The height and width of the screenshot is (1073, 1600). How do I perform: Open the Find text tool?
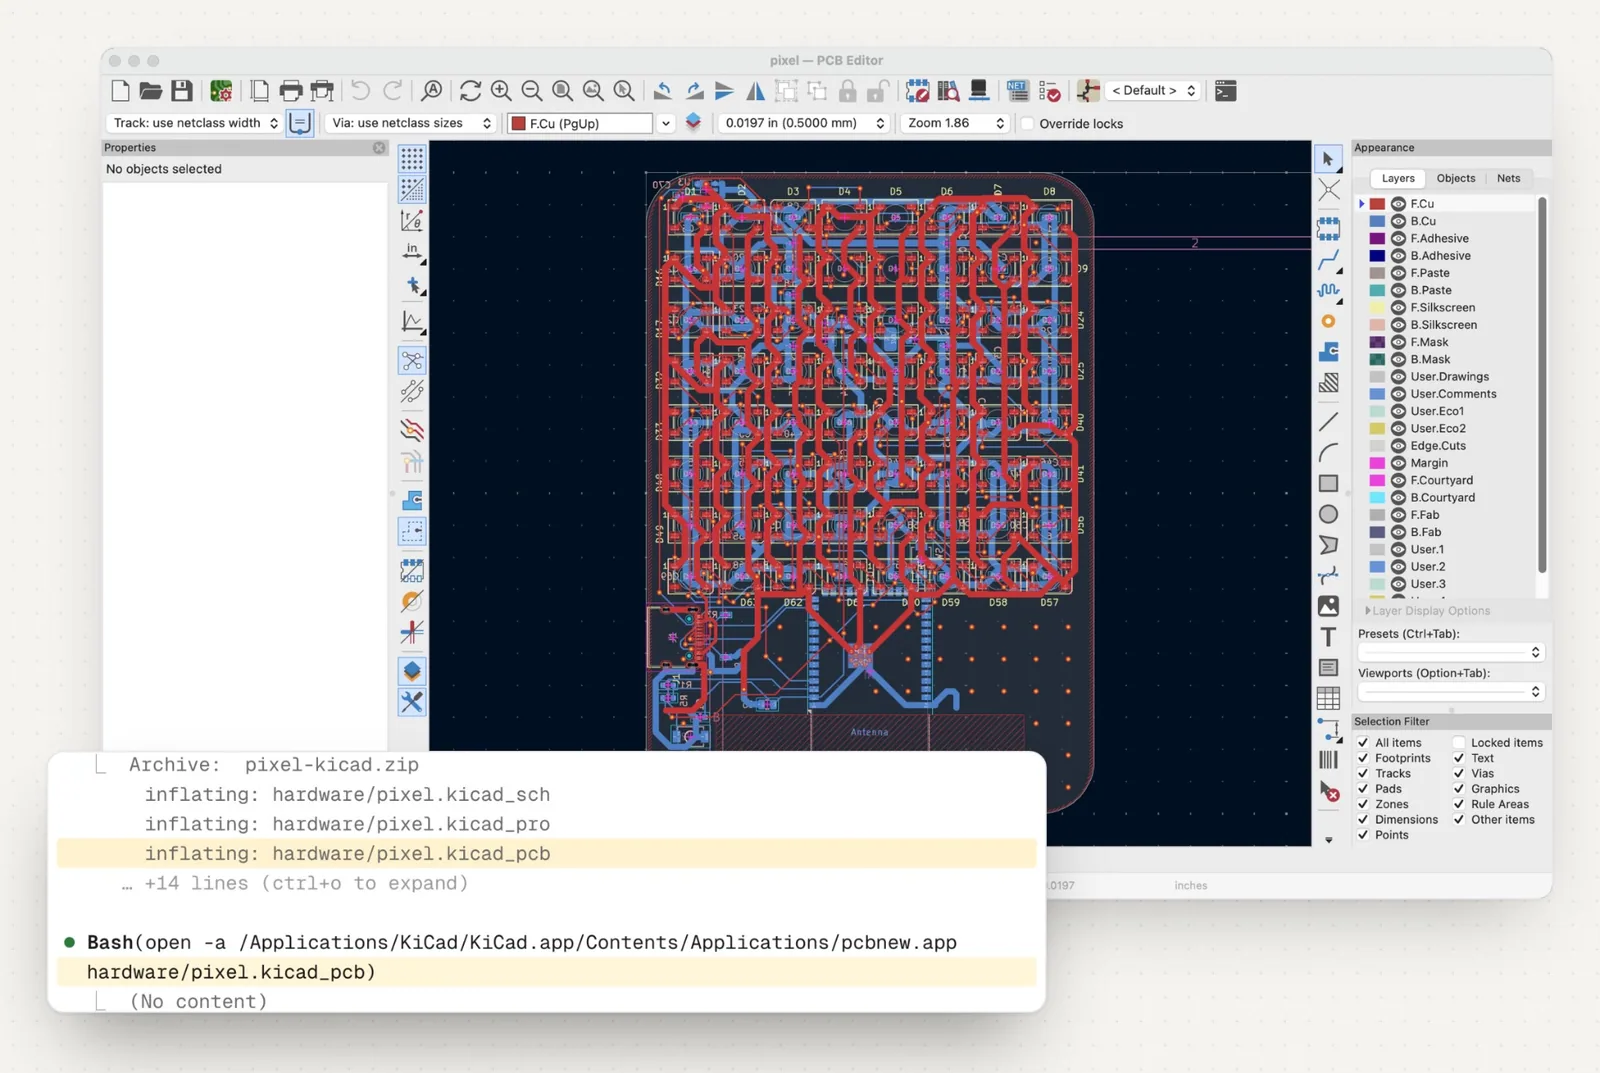[432, 91]
